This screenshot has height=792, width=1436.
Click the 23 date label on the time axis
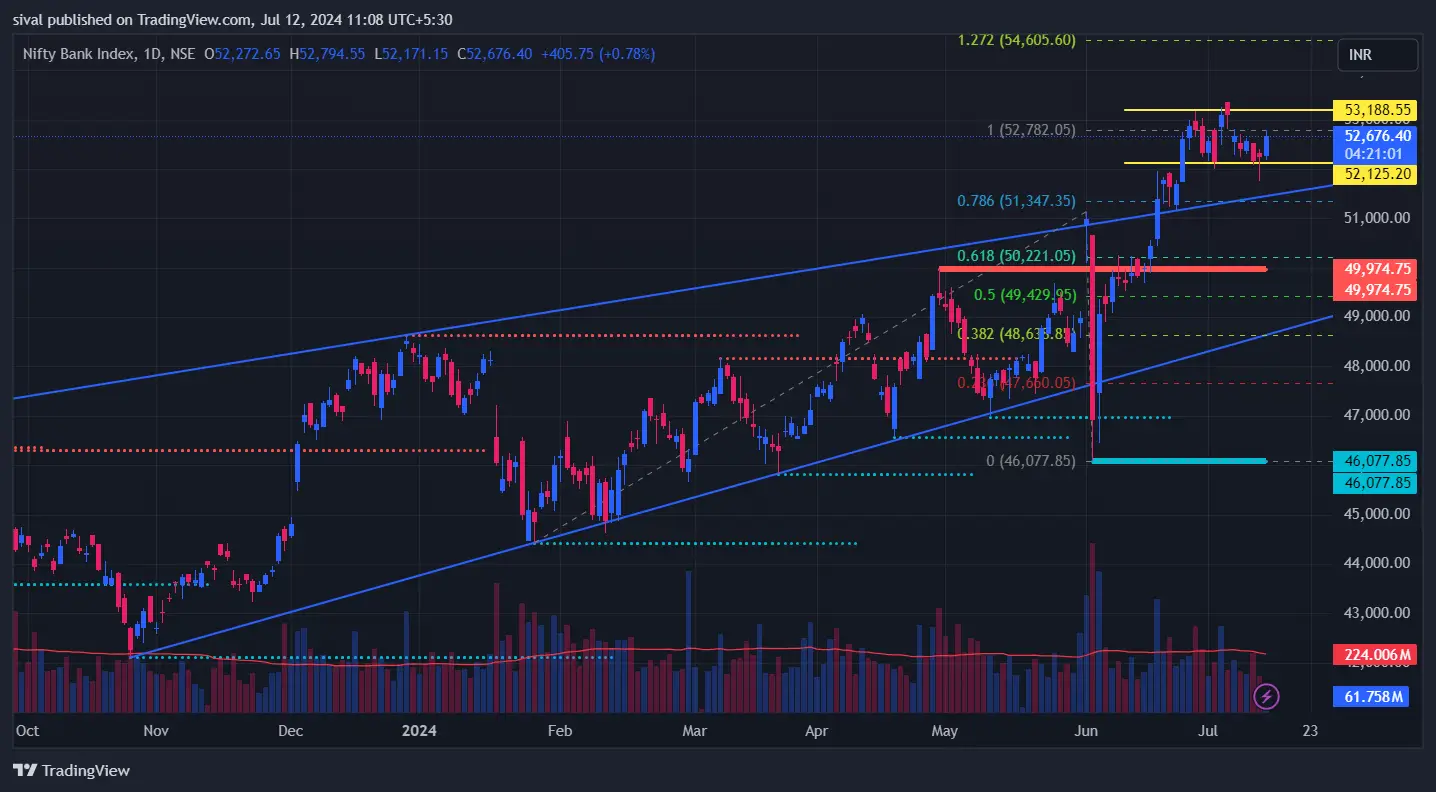click(1311, 731)
